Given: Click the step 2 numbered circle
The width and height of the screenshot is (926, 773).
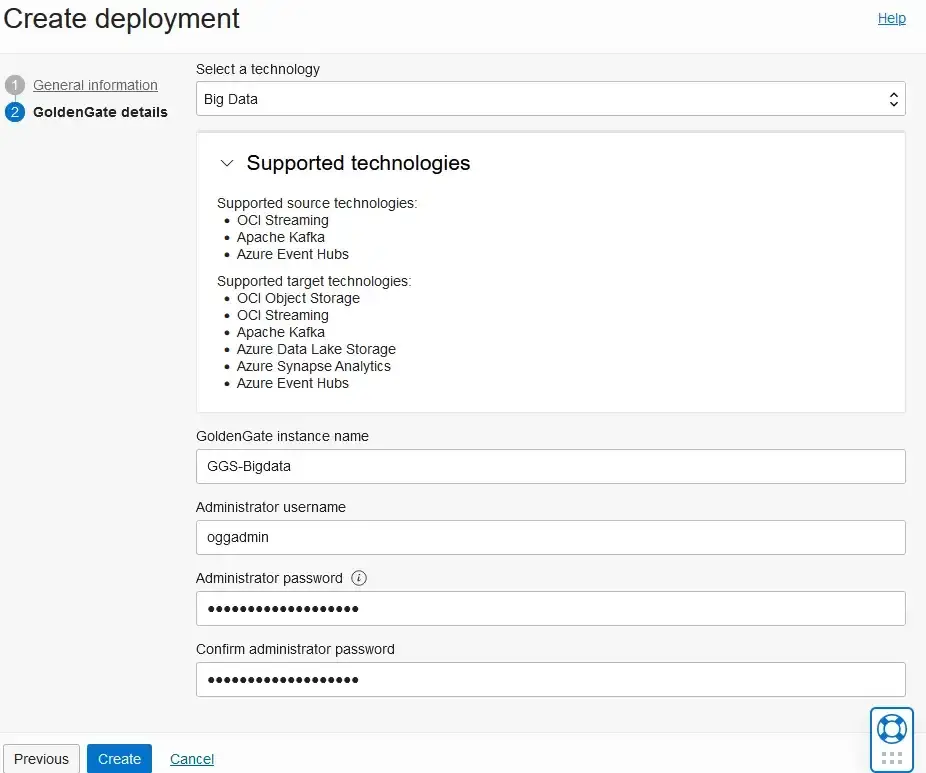Looking at the screenshot, I should (13, 112).
